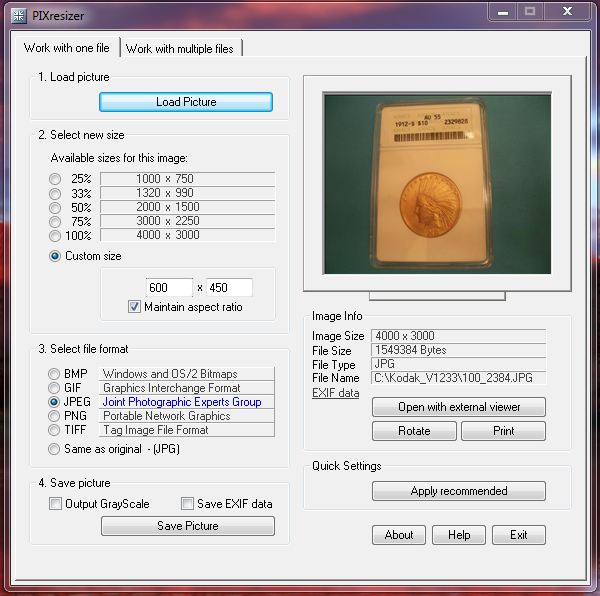The height and width of the screenshot is (596, 600).
Task: Click Open with external viewer button
Action: pos(459,407)
